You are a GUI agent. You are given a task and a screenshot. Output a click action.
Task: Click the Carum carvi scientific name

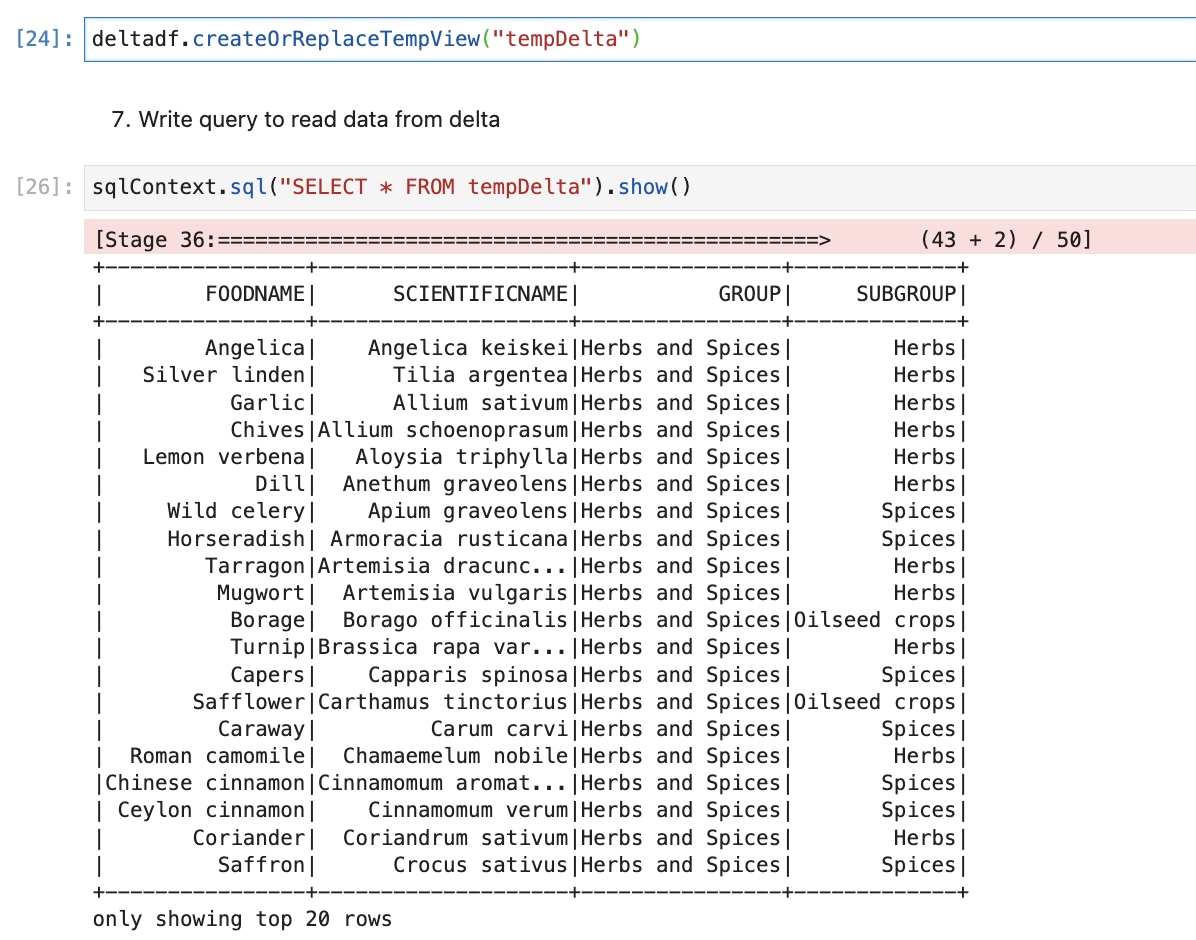498,729
